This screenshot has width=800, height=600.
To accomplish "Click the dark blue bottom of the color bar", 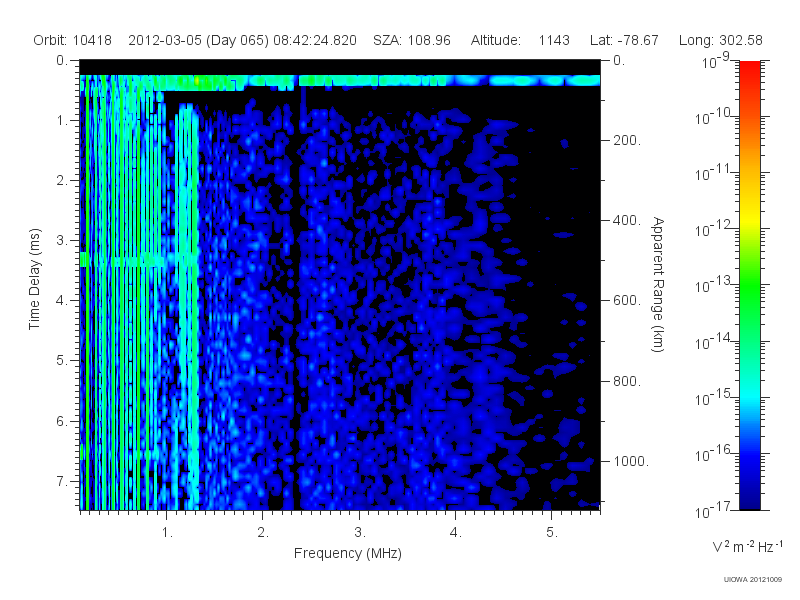I will pyautogui.click(x=749, y=497).
